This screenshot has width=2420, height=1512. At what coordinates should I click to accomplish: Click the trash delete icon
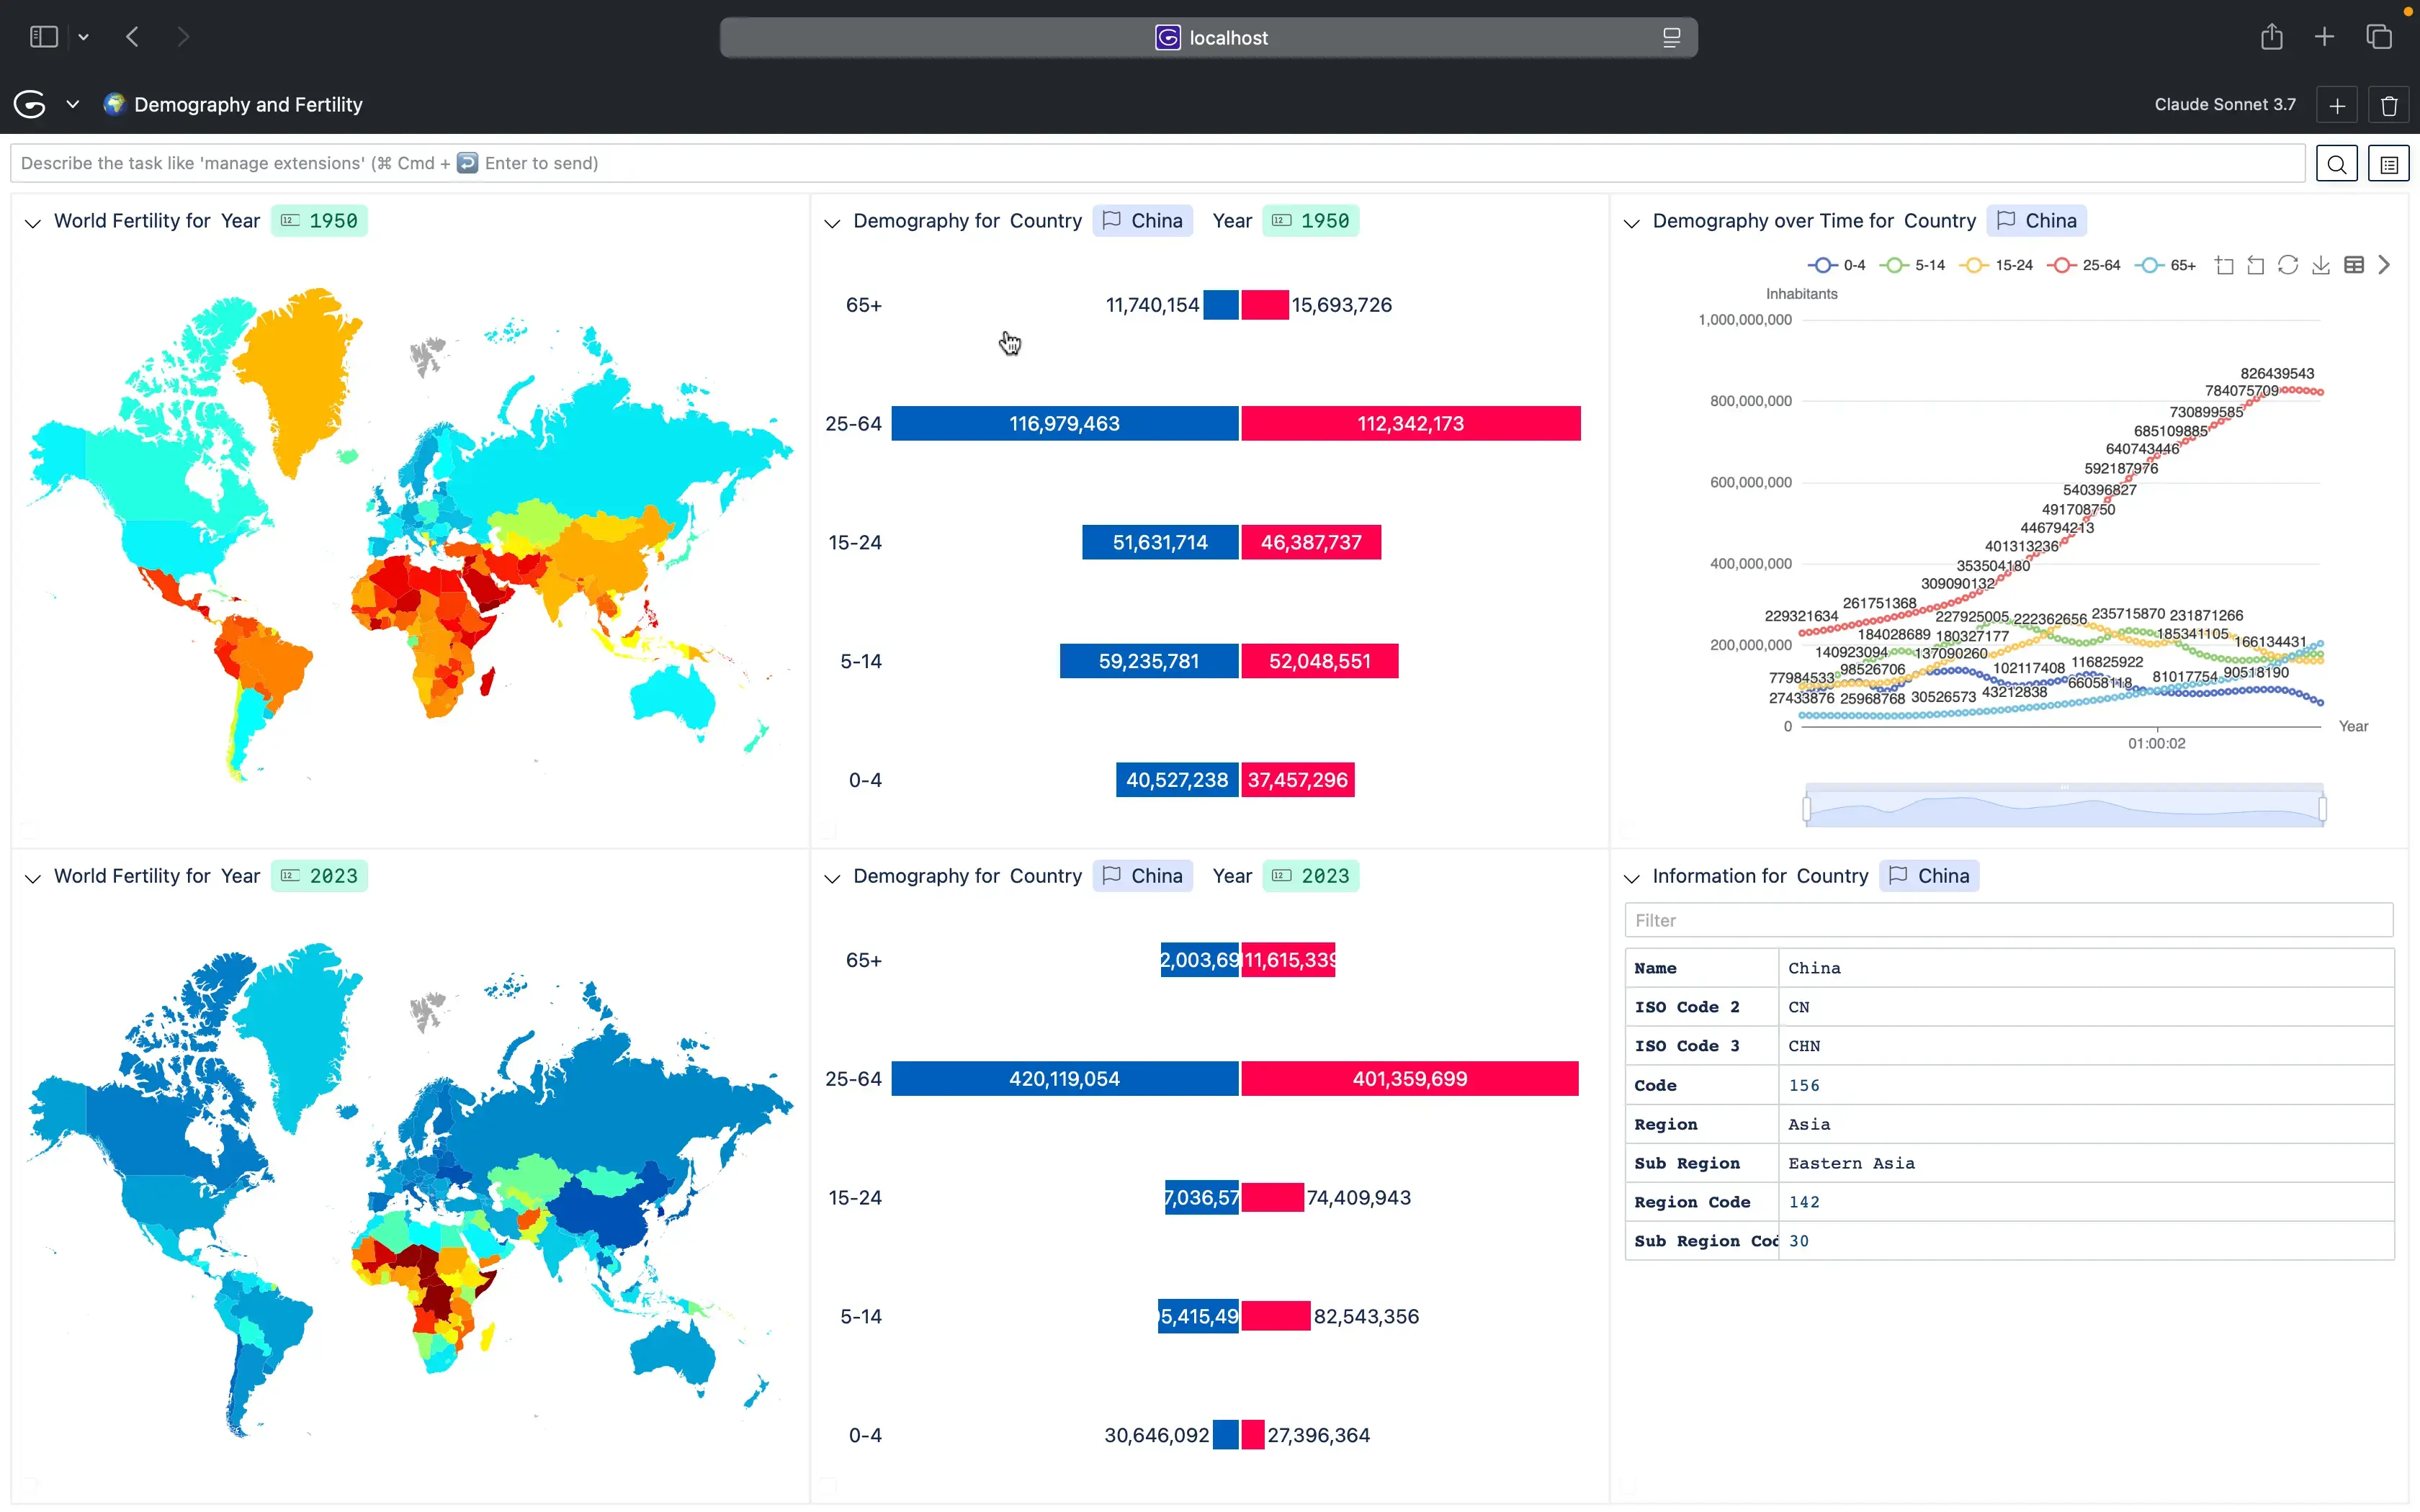click(x=2389, y=105)
